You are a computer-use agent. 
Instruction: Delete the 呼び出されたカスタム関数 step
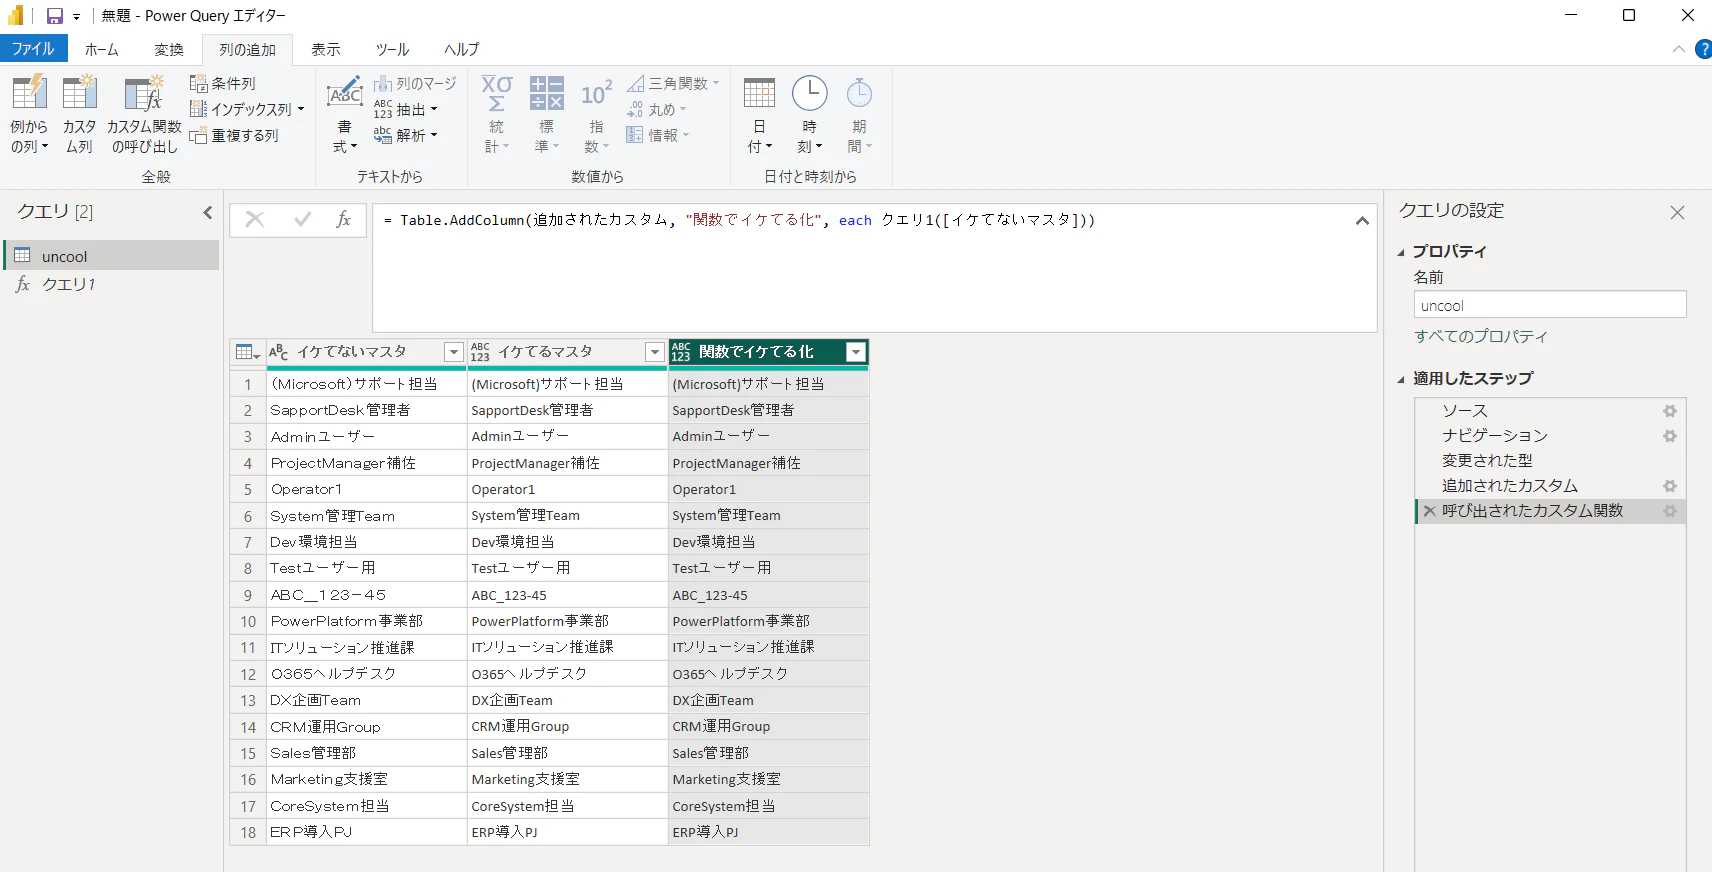point(1429,511)
